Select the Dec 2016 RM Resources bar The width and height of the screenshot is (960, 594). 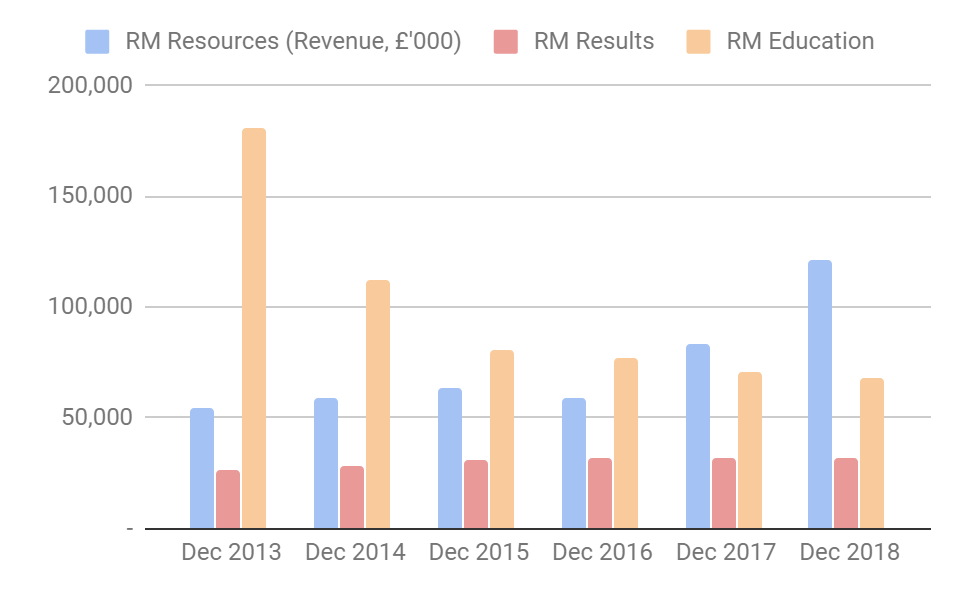tap(574, 464)
